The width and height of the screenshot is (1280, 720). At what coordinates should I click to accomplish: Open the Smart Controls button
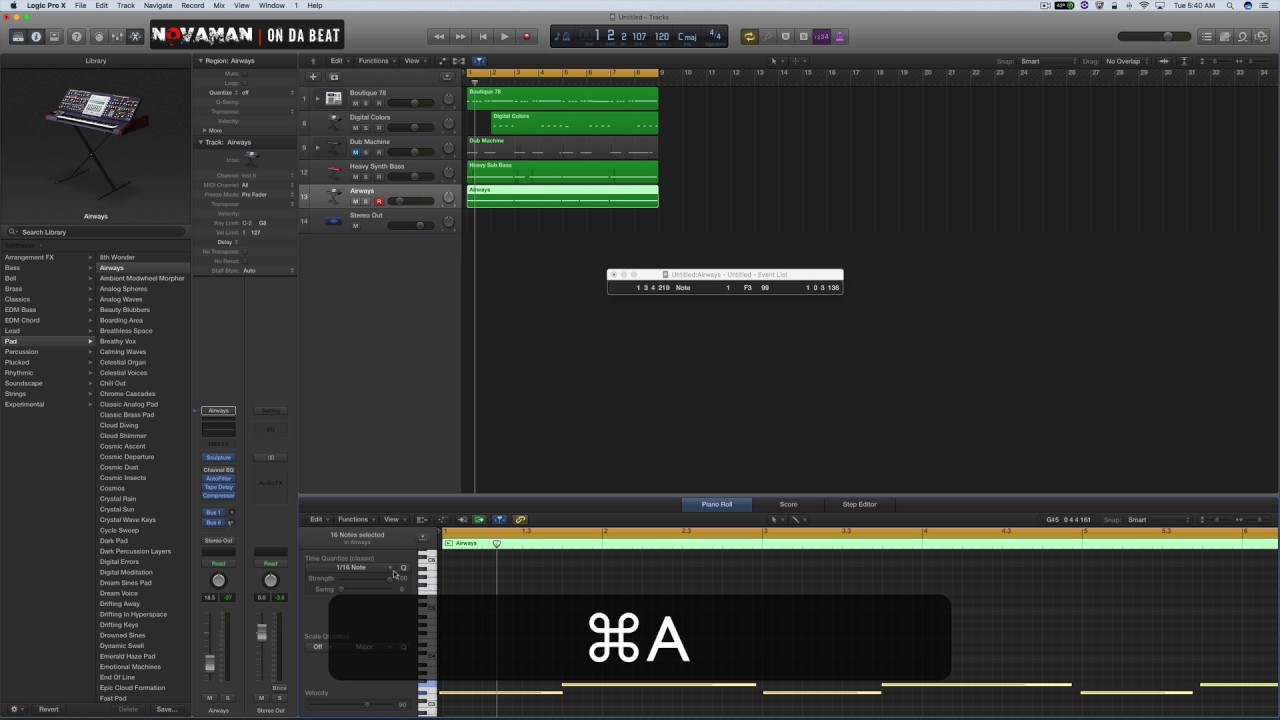98,36
